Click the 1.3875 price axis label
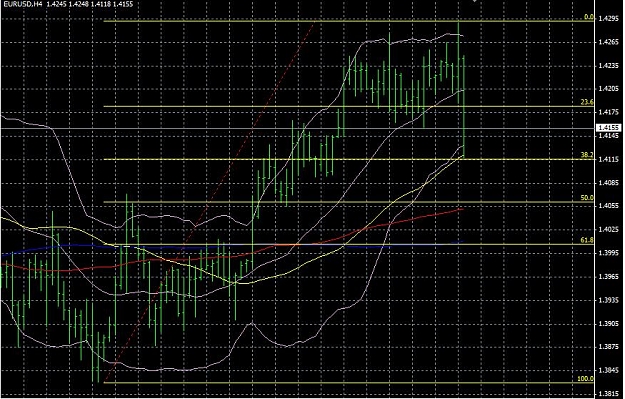This screenshot has height=399, width=625. click(x=609, y=347)
